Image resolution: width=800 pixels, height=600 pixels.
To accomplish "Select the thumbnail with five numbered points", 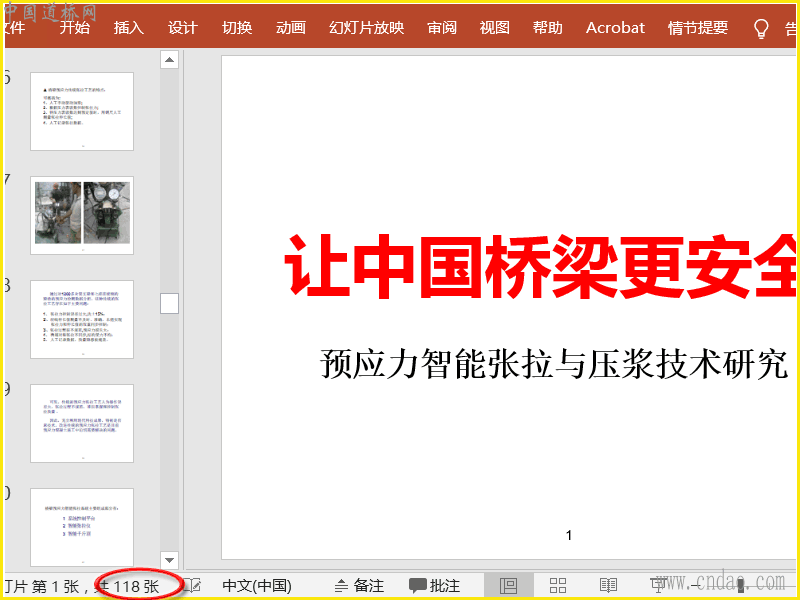I will tap(82, 319).
